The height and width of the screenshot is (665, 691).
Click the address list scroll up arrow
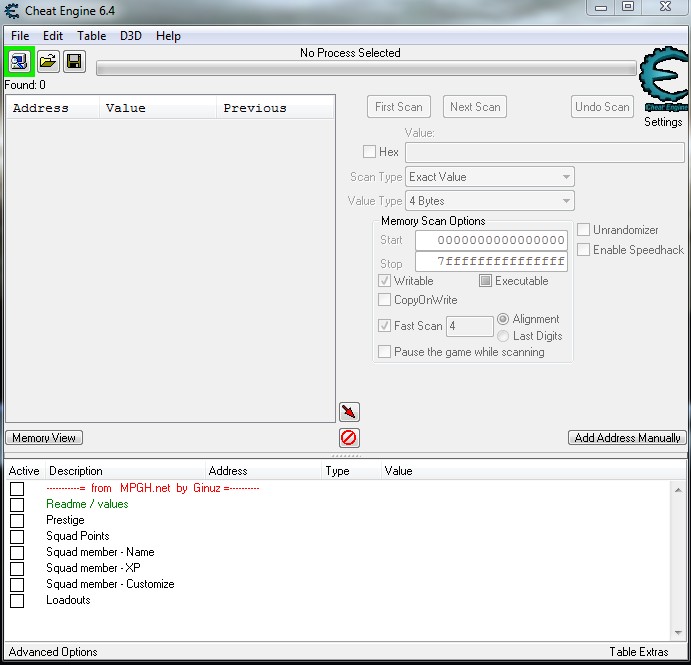click(678, 490)
